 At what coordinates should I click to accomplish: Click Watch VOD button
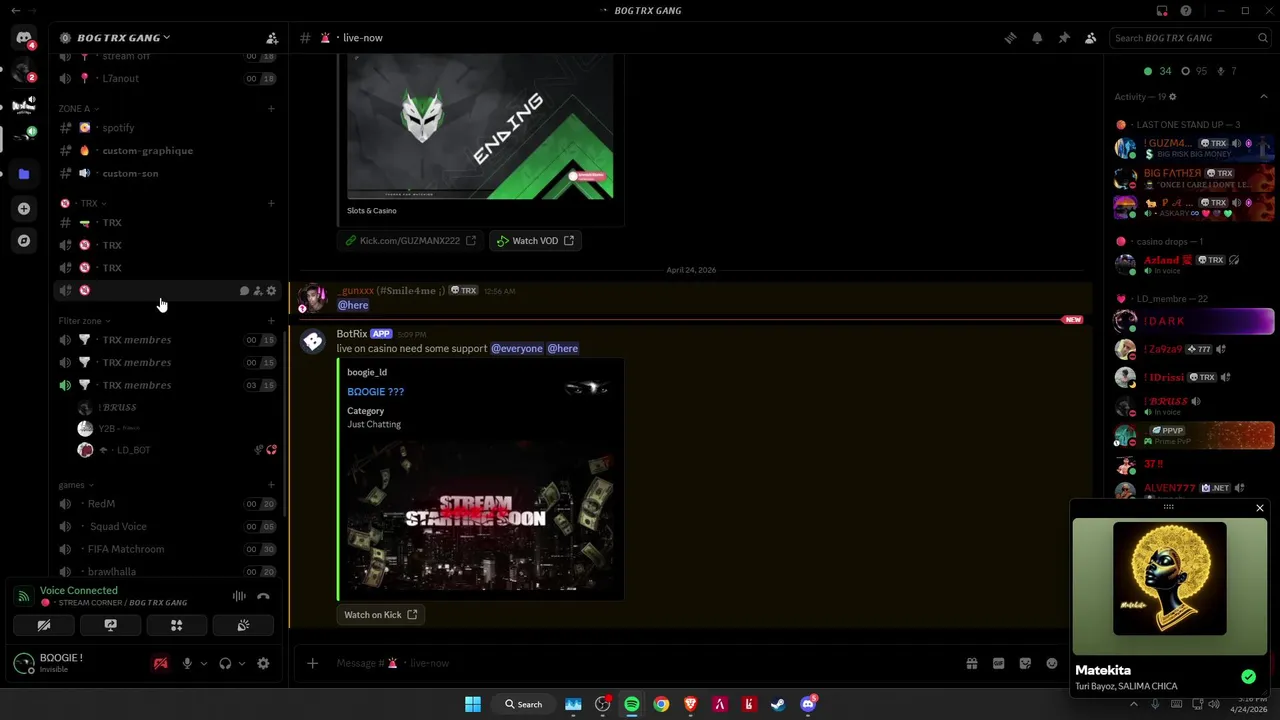(x=535, y=241)
